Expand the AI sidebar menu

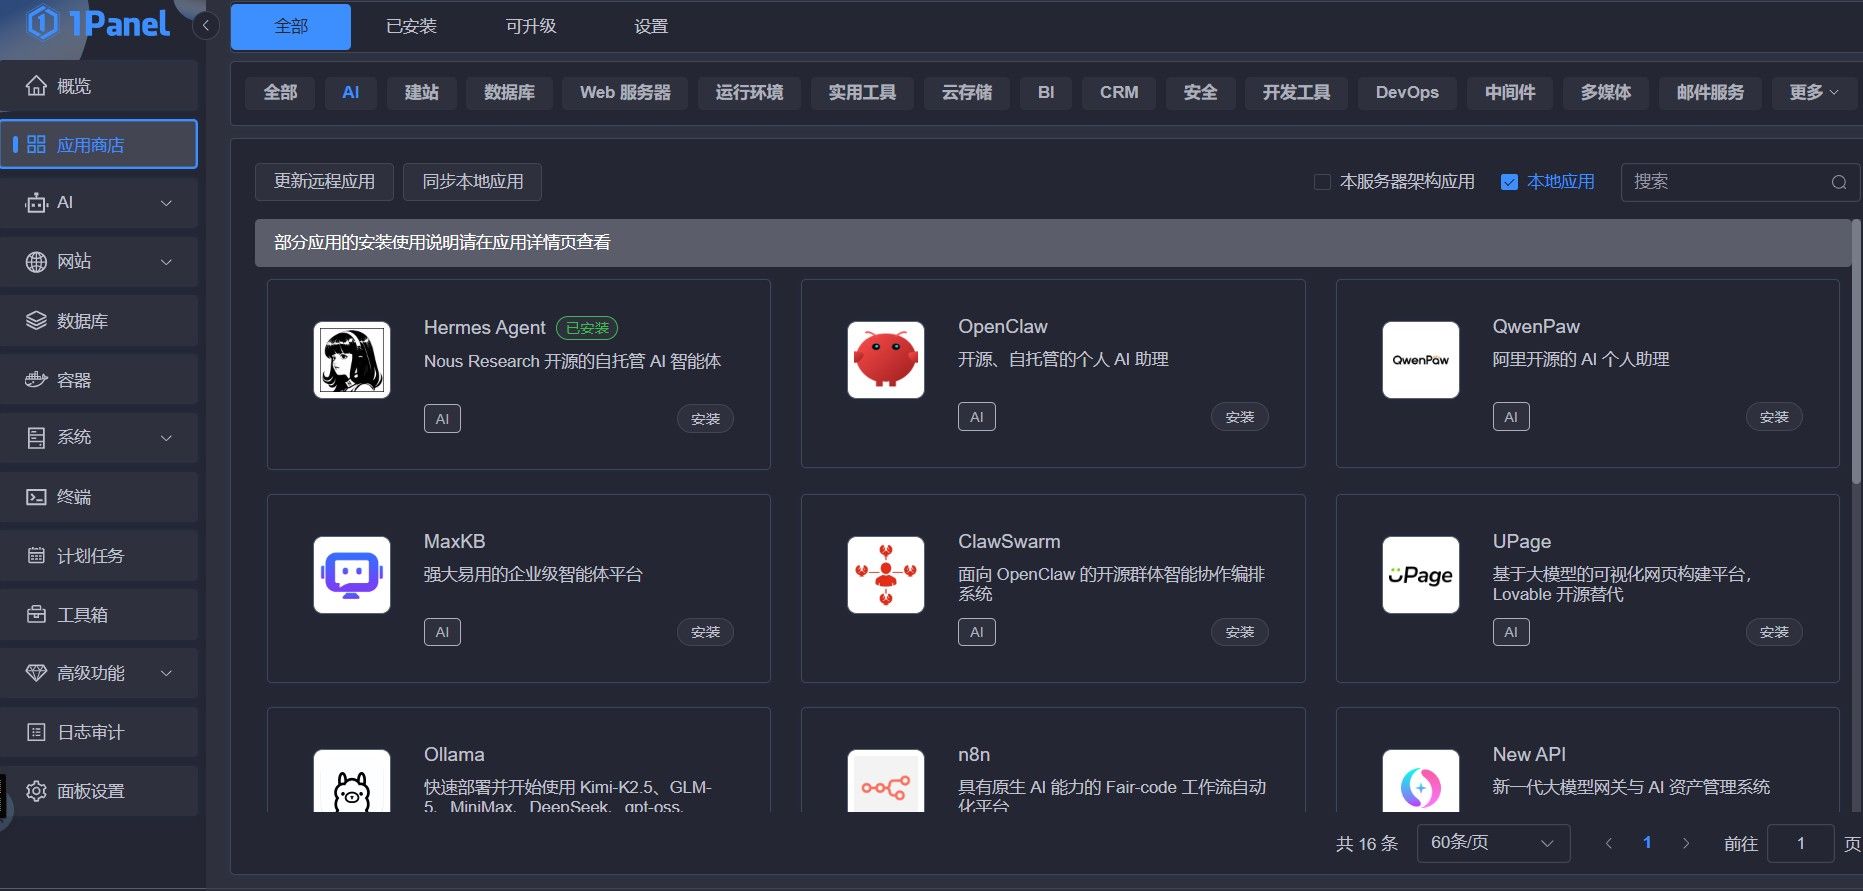(99, 203)
